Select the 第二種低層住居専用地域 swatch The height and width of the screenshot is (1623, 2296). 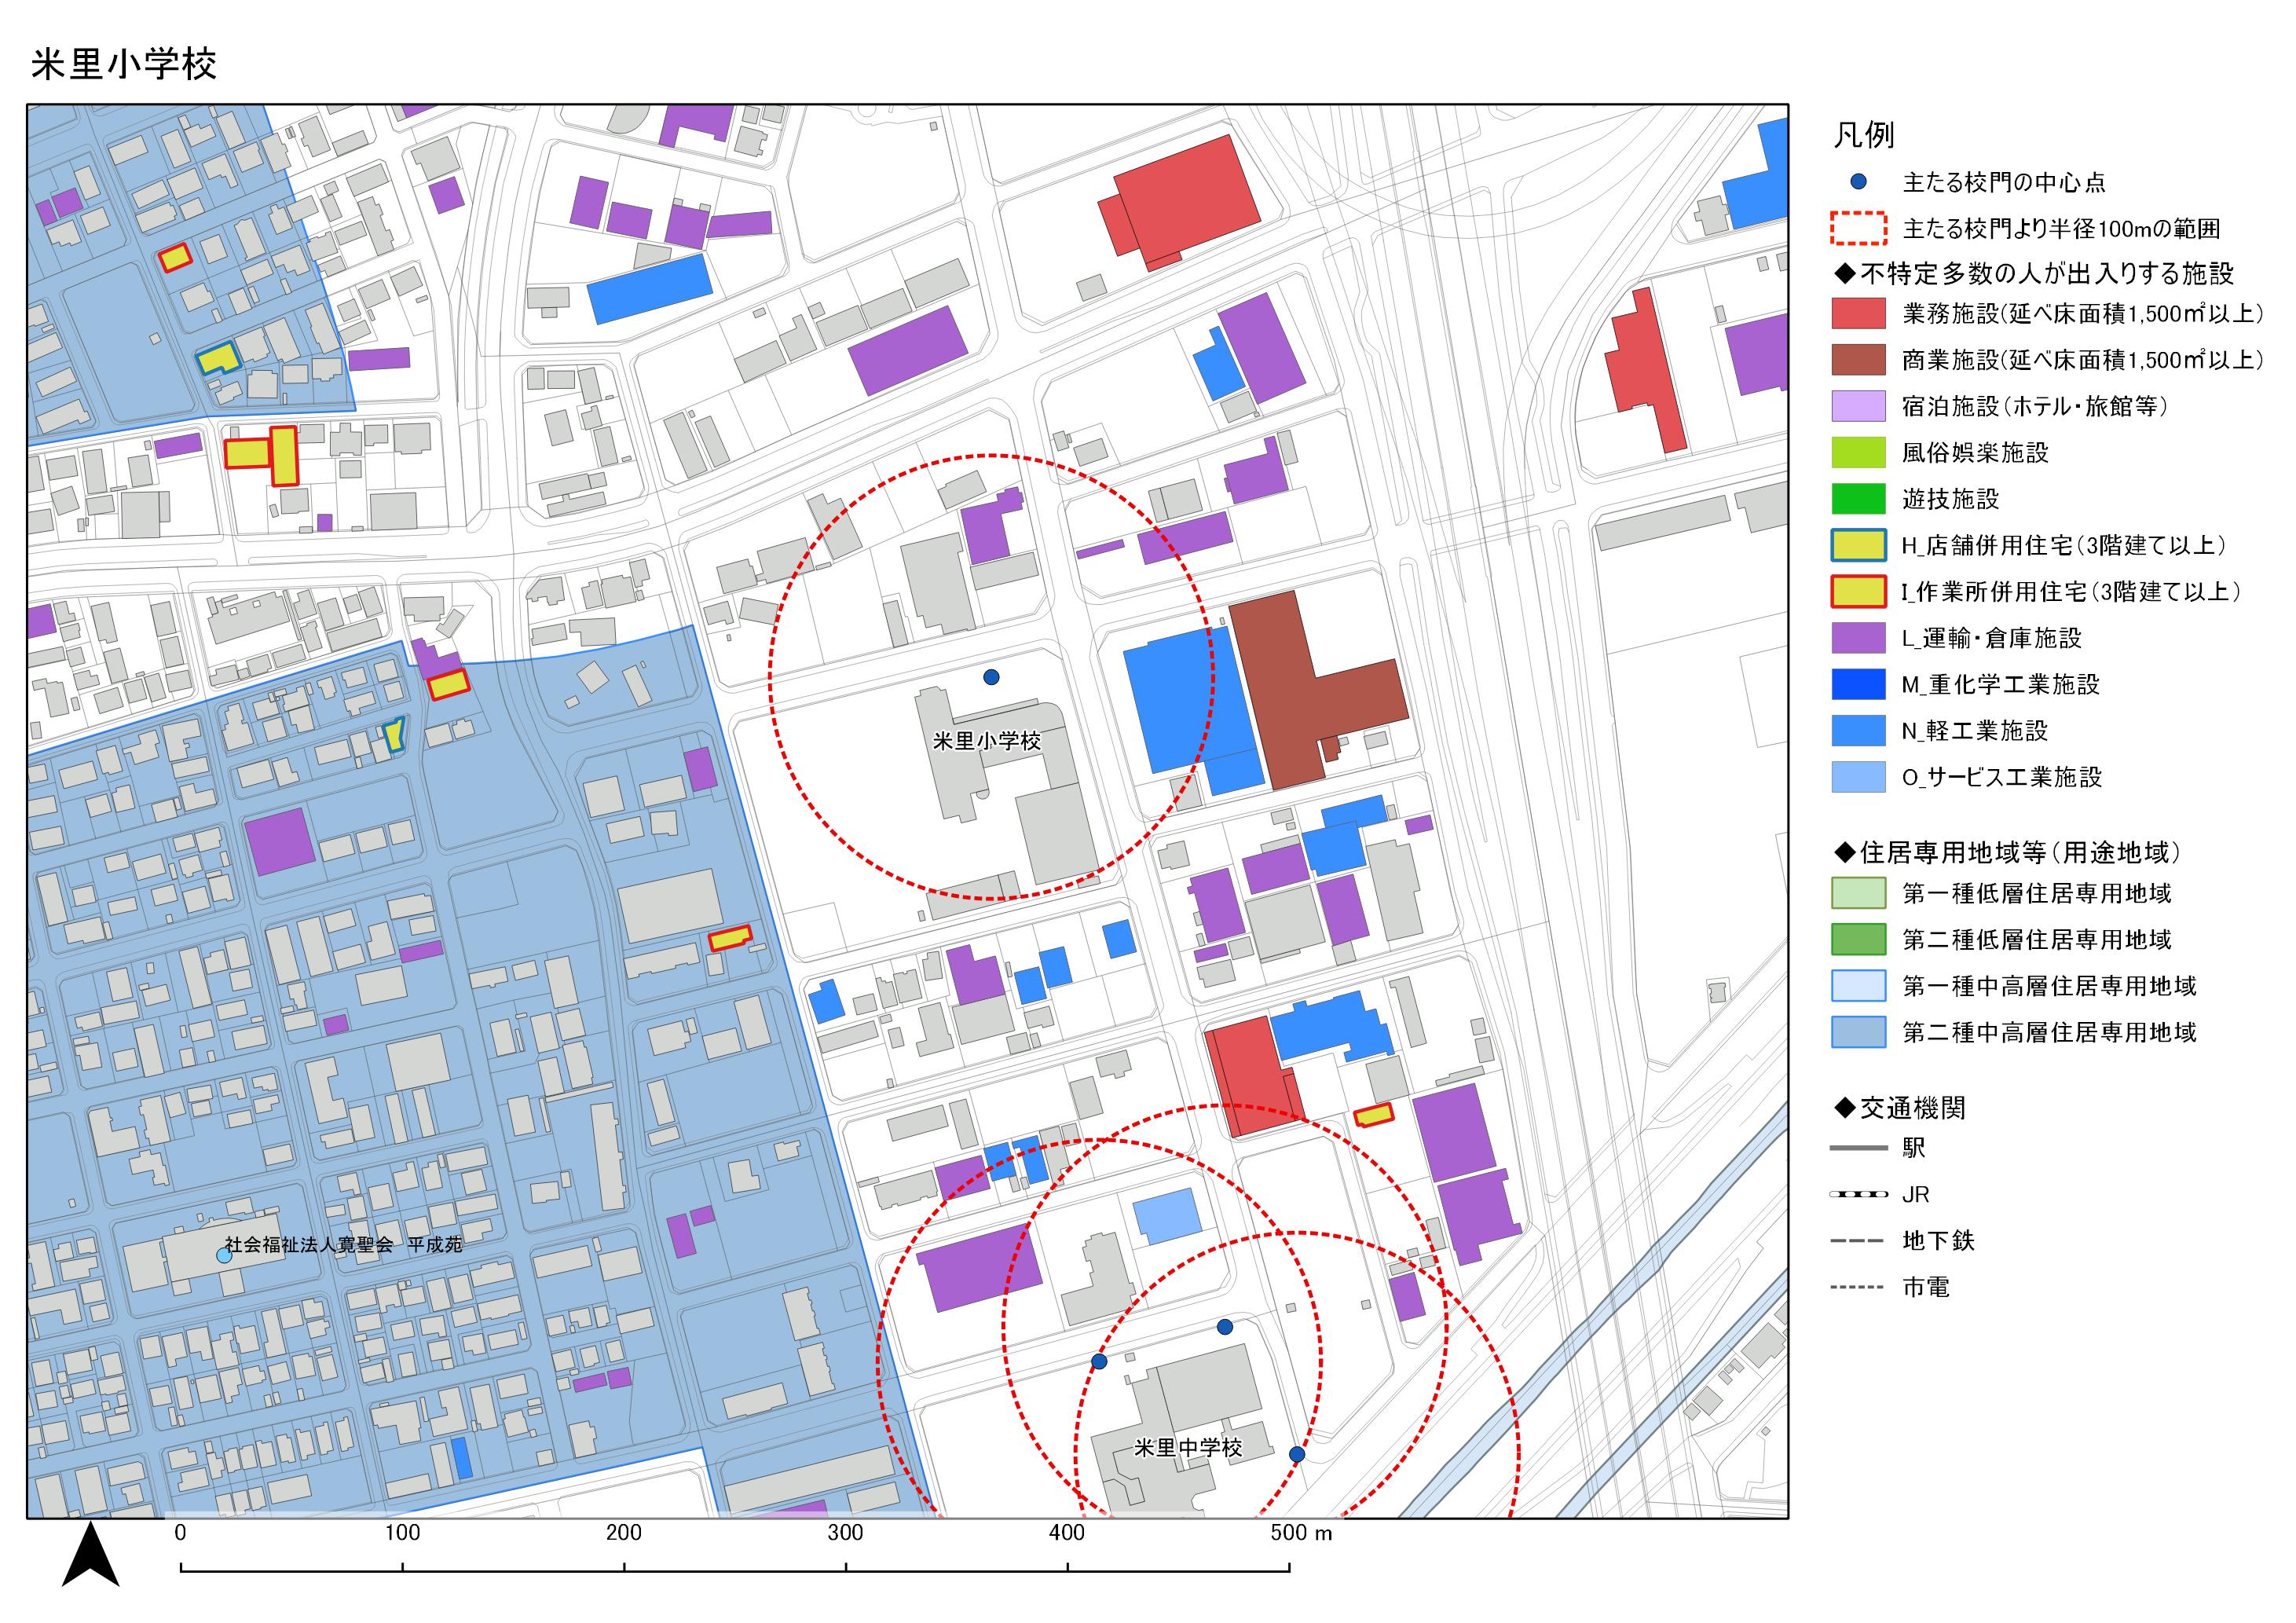tap(1858, 939)
